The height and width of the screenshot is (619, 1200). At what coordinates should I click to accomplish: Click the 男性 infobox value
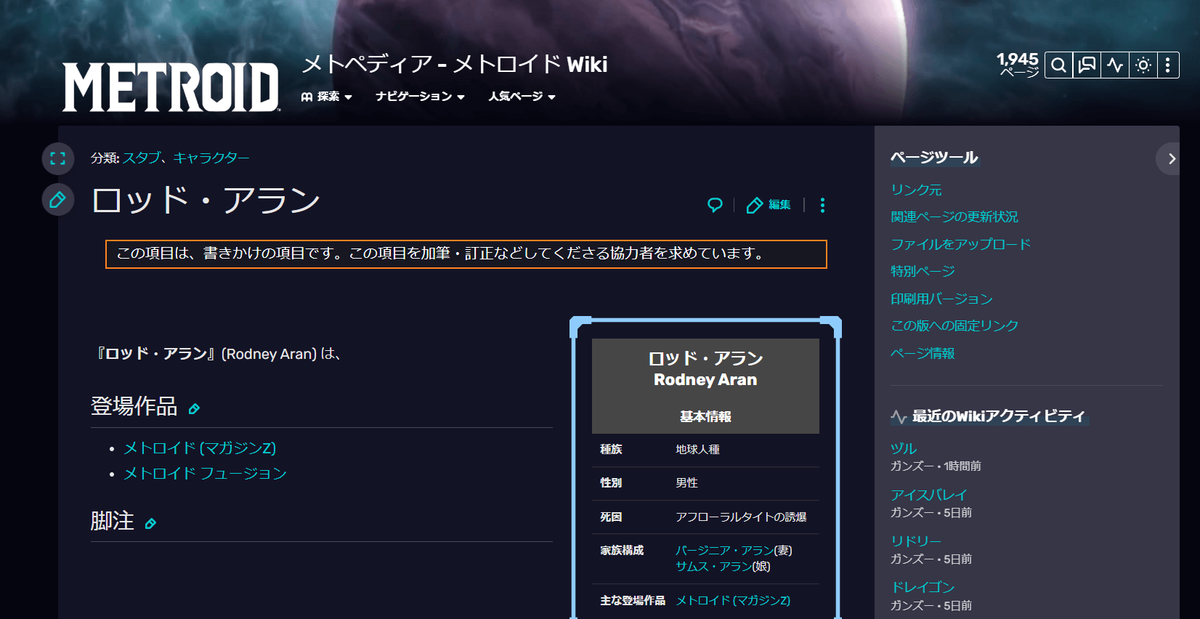point(686,483)
